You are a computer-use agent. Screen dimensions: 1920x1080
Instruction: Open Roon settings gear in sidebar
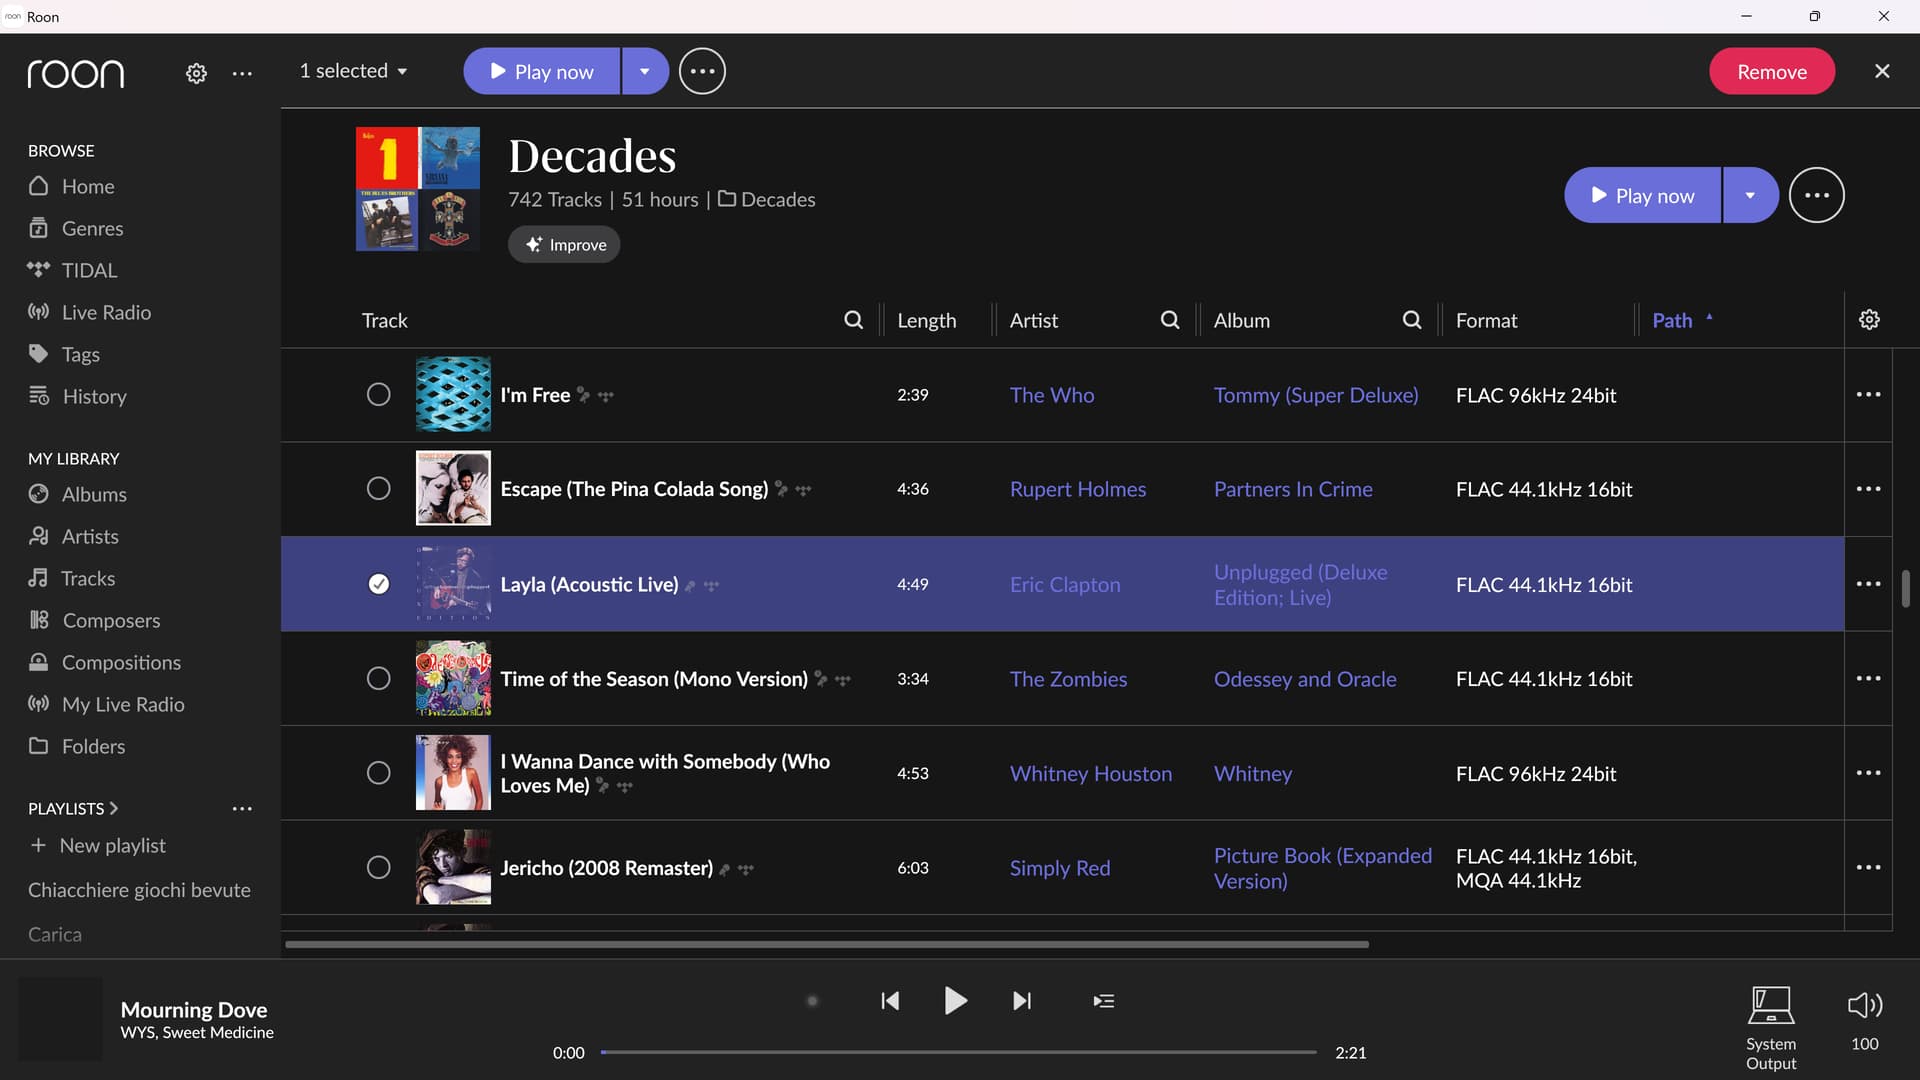tap(196, 73)
